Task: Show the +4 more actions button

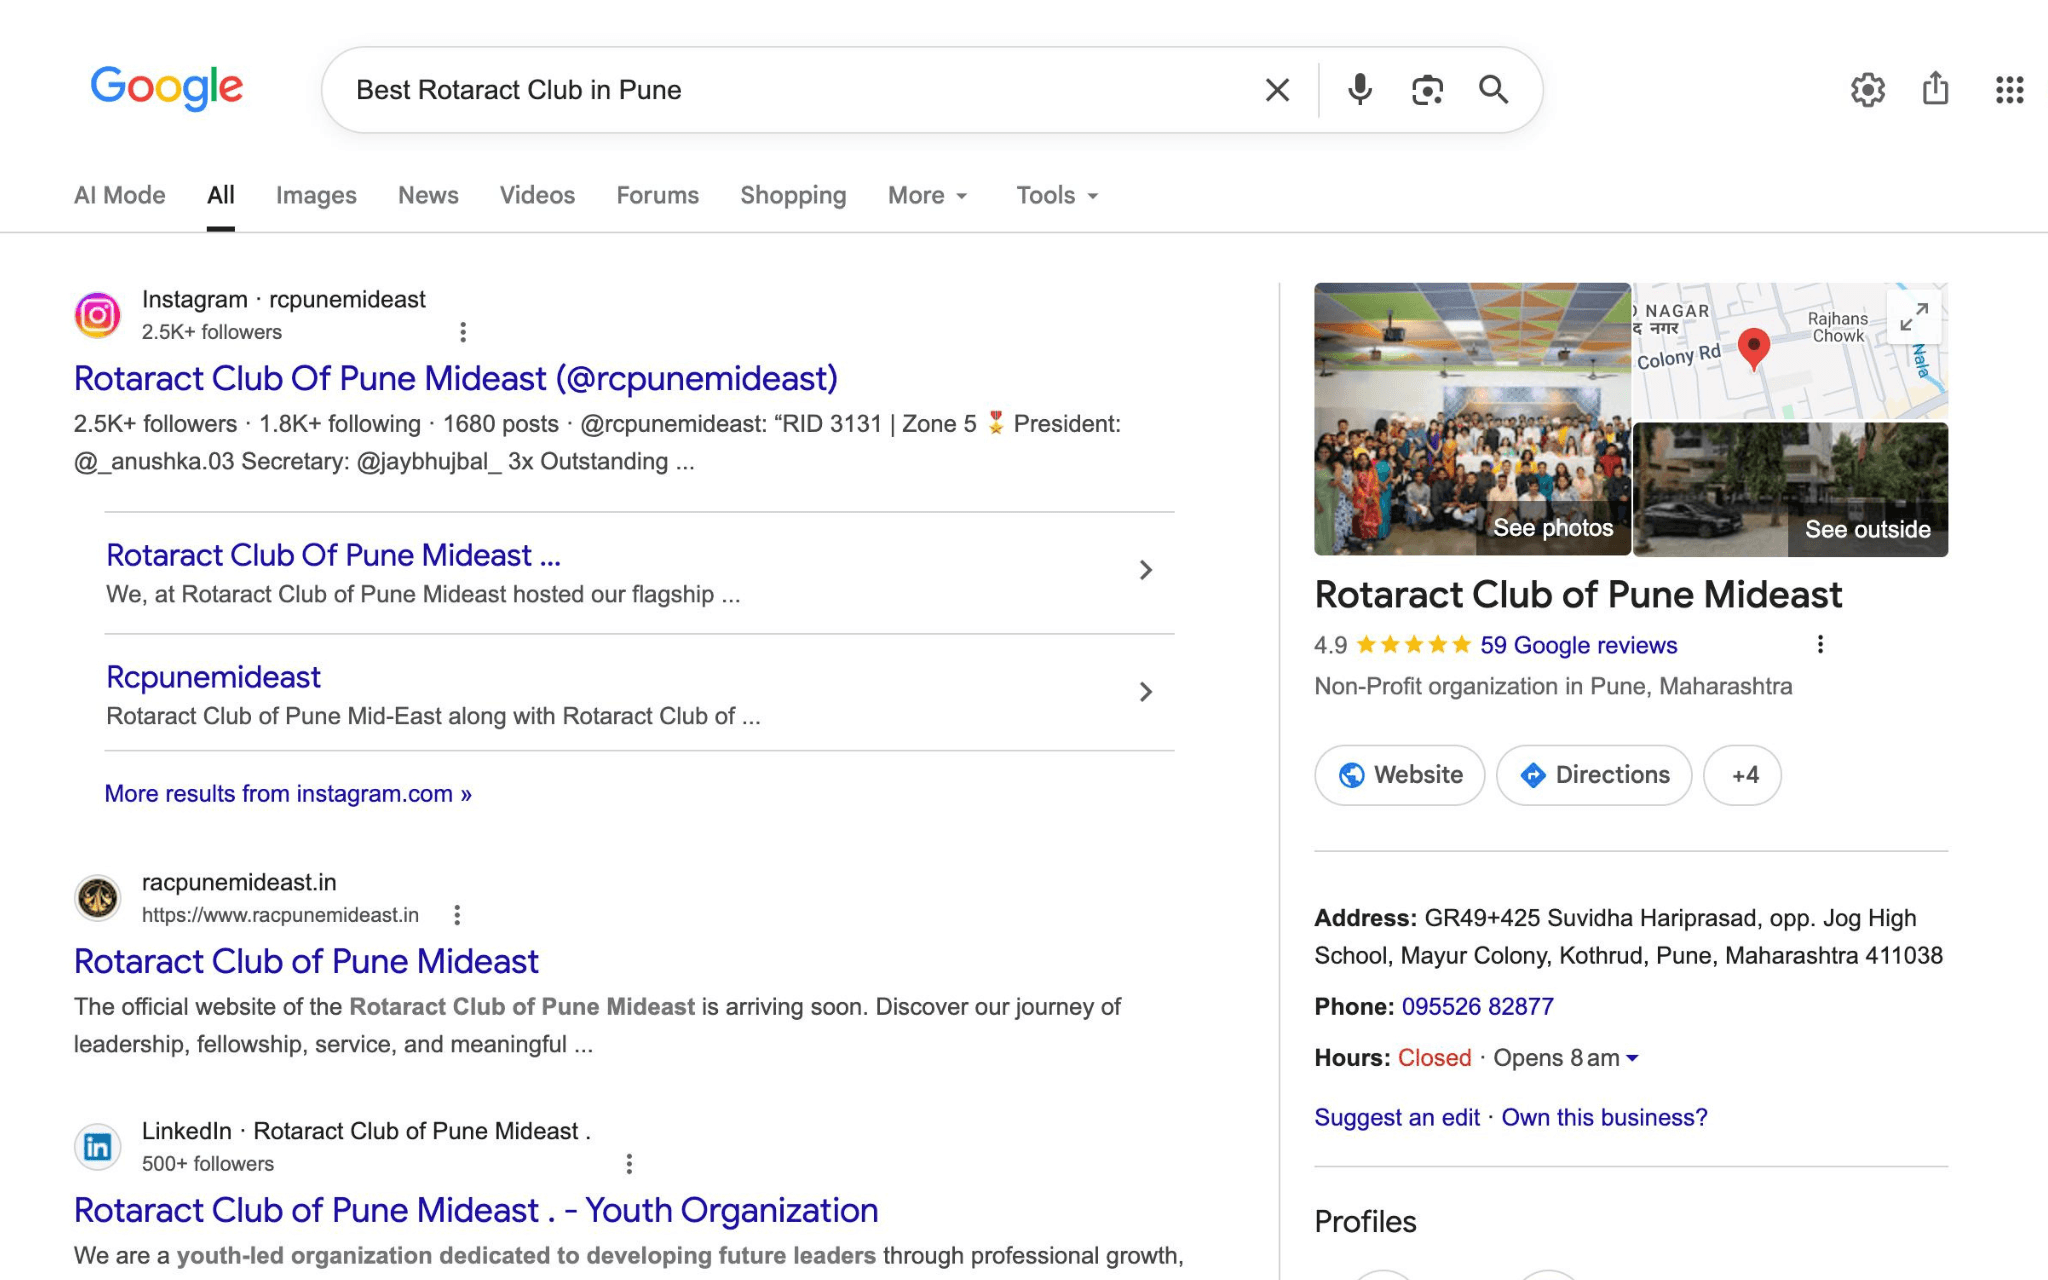Action: click(x=1743, y=775)
